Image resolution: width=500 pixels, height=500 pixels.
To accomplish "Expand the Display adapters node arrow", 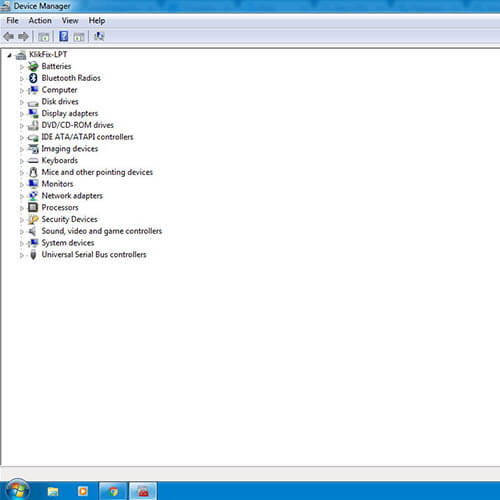I will (x=22, y=114).
